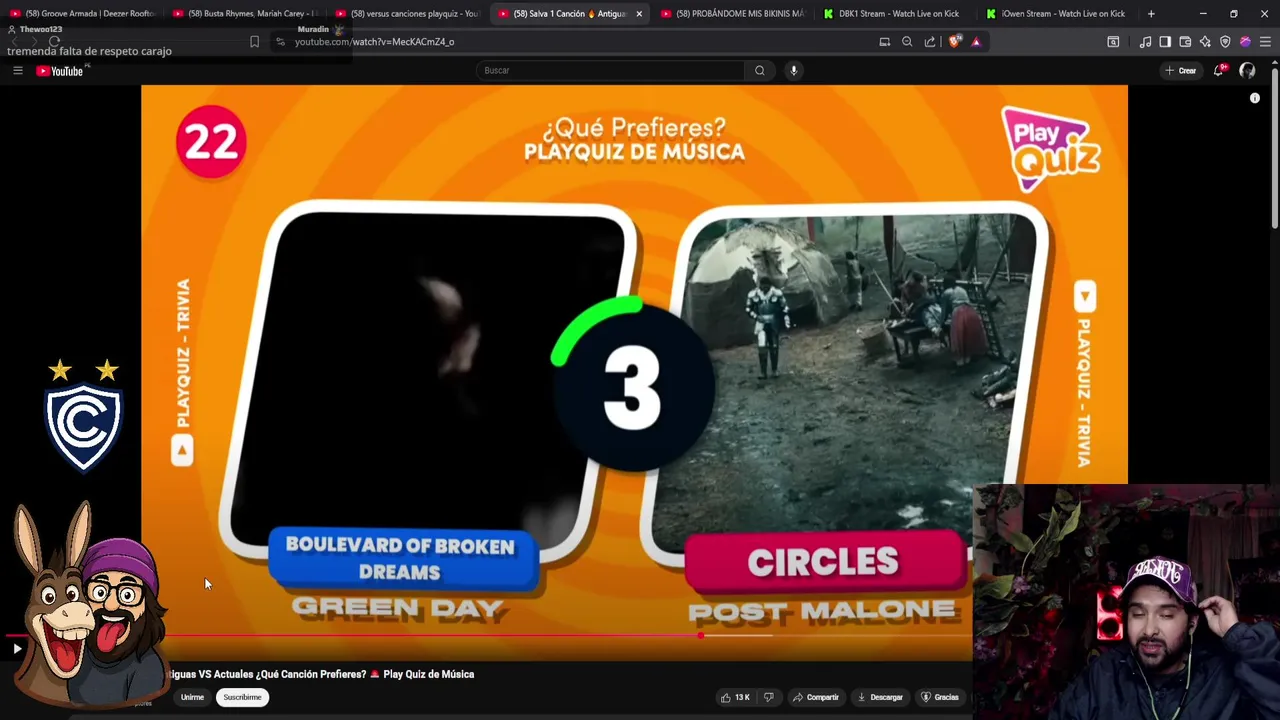
Task: Reload the page
Action: (x=54, y=42)
